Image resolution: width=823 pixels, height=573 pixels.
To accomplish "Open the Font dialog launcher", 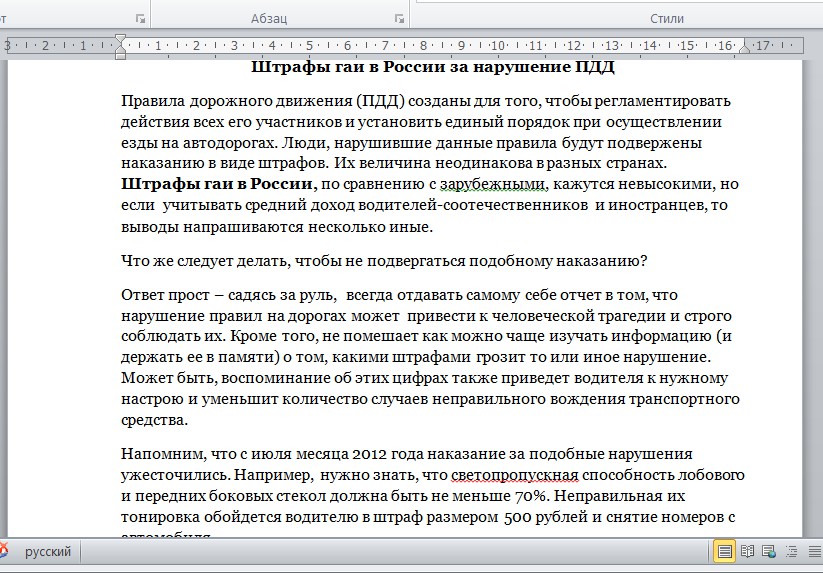I will coord(140,19).
